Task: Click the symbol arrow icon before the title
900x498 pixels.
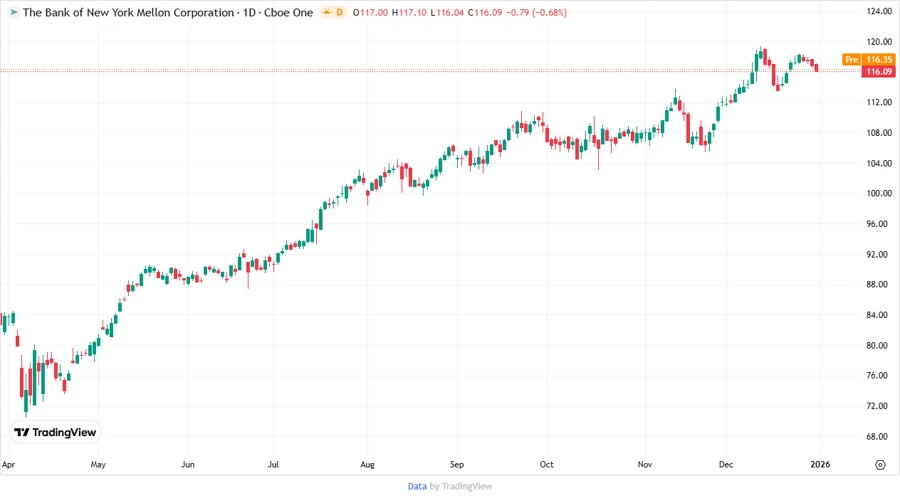Action: pyautogui.click(x=13, y=12)
